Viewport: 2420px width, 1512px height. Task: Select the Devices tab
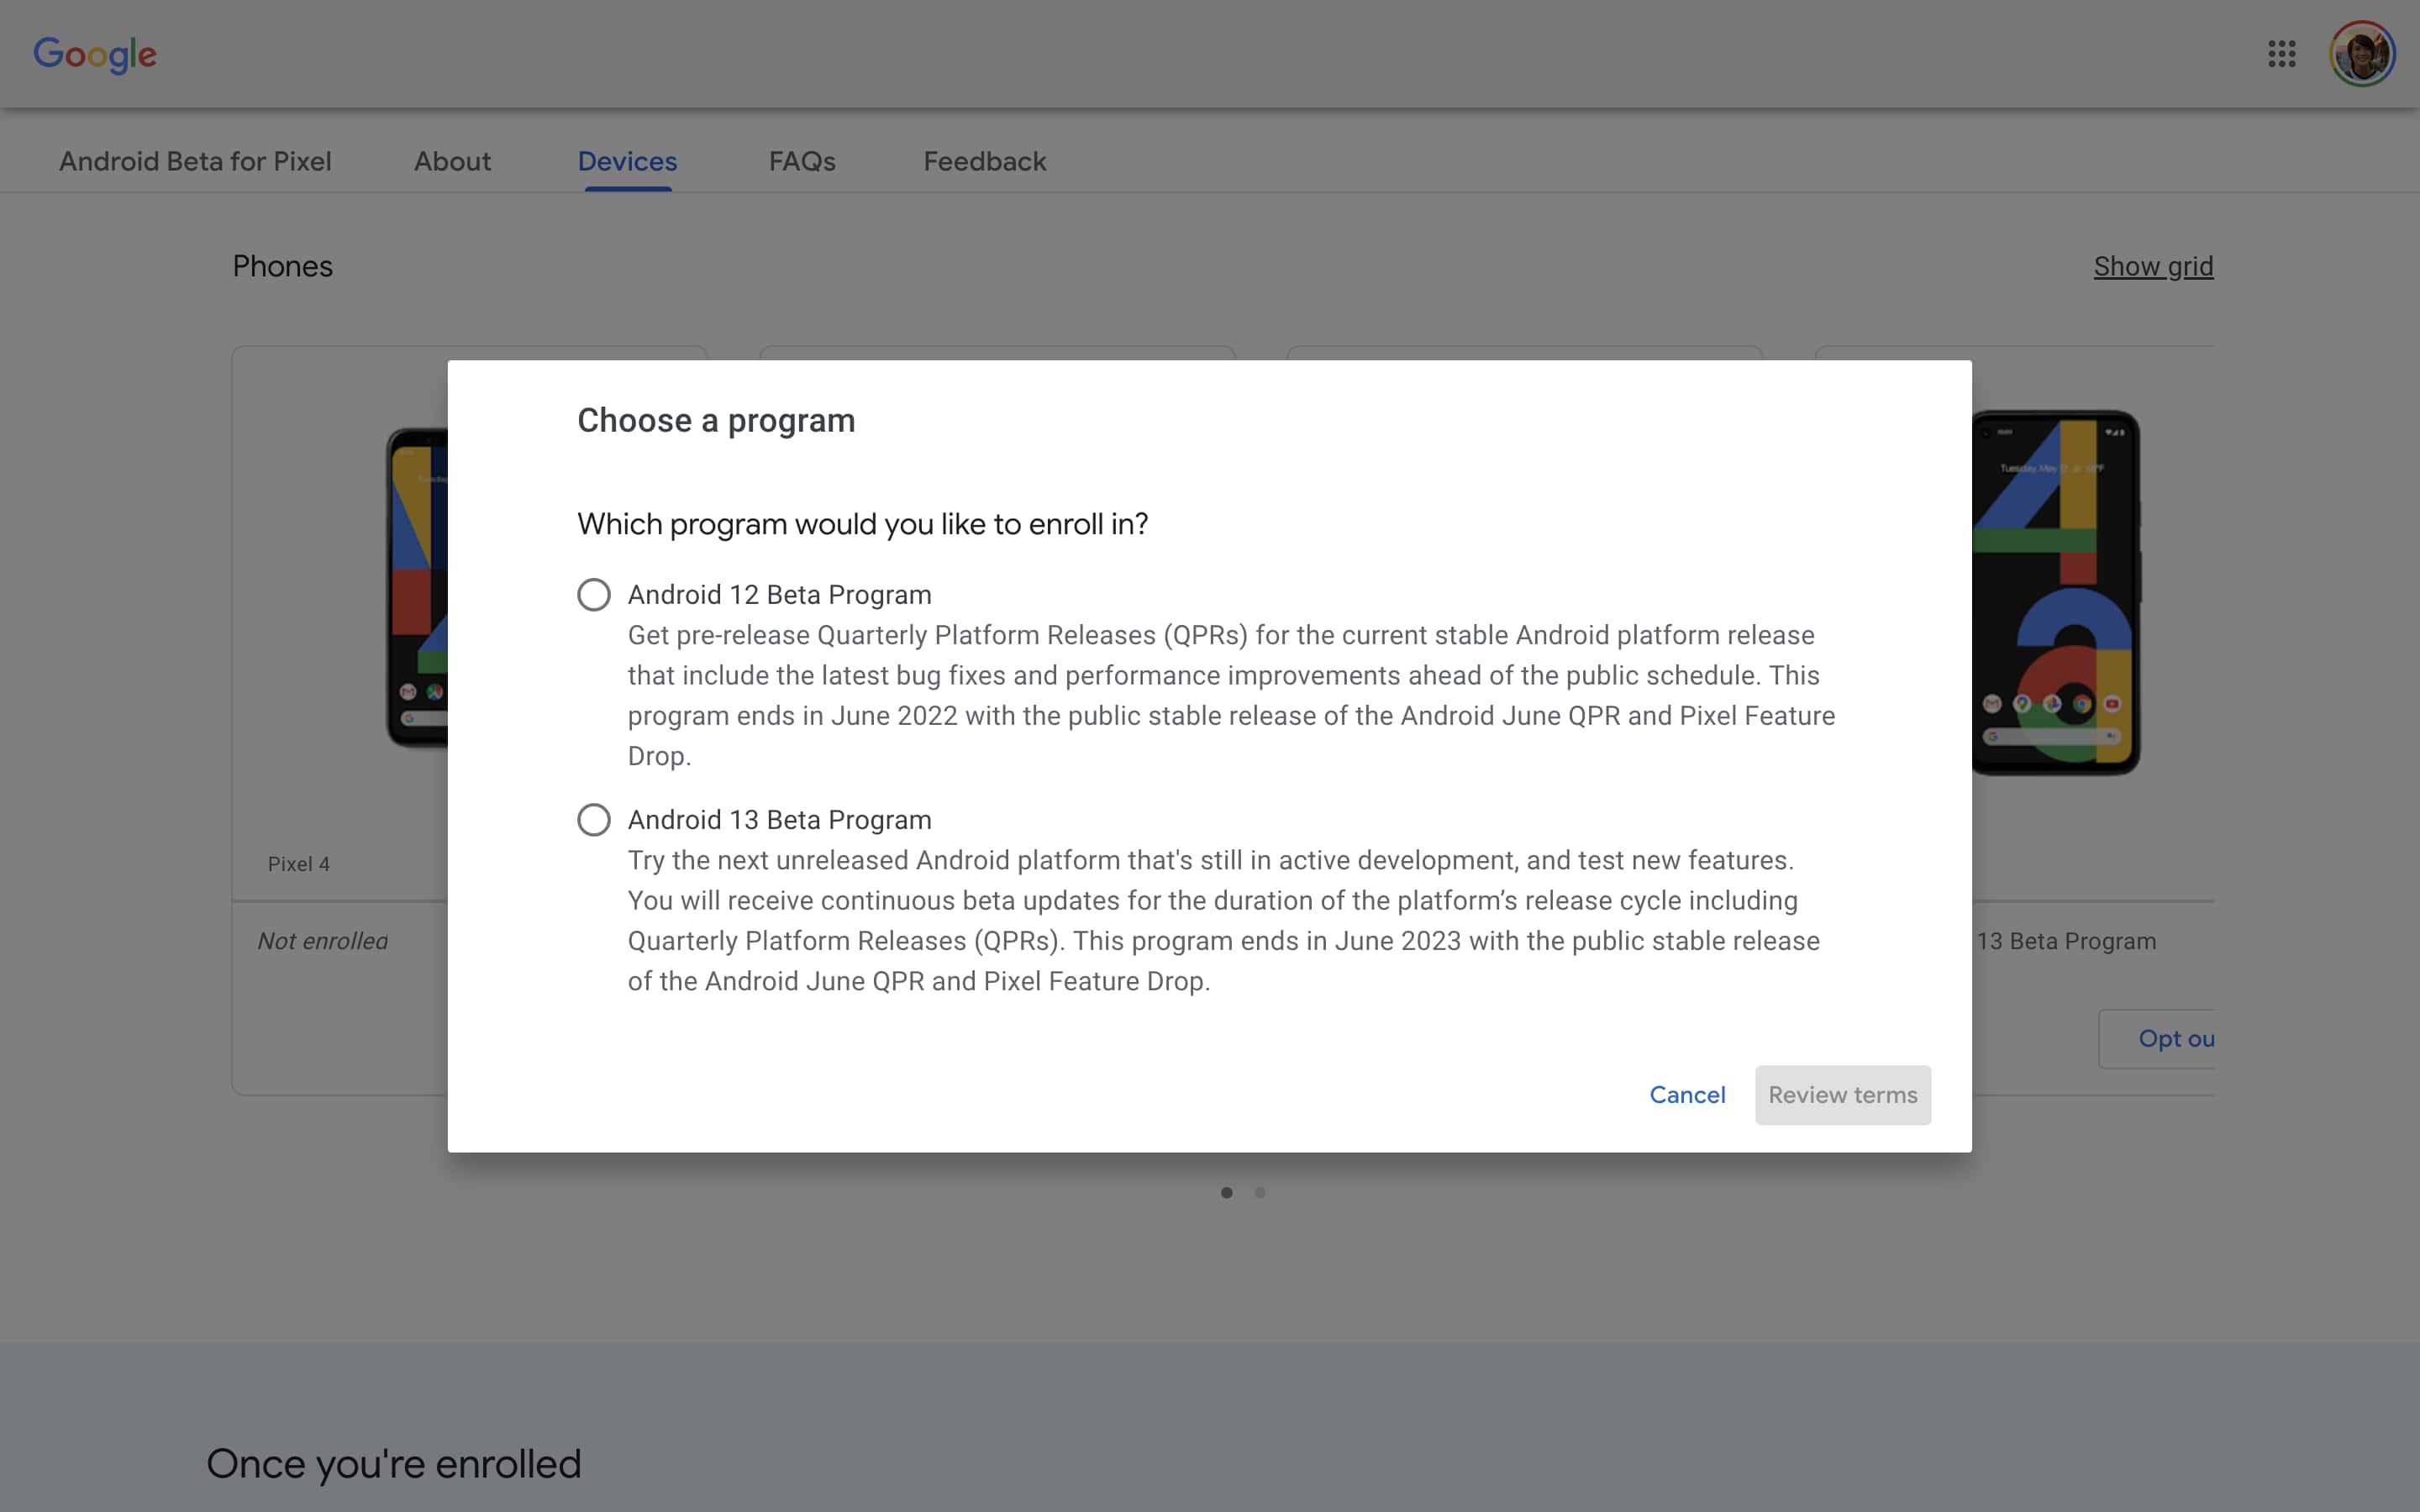pyautogui.click(x=627, y=161)
